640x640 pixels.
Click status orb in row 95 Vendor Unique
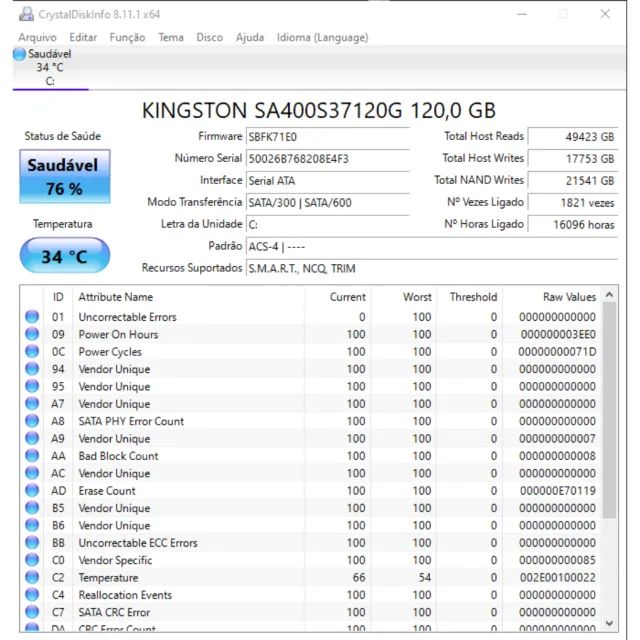32,386
